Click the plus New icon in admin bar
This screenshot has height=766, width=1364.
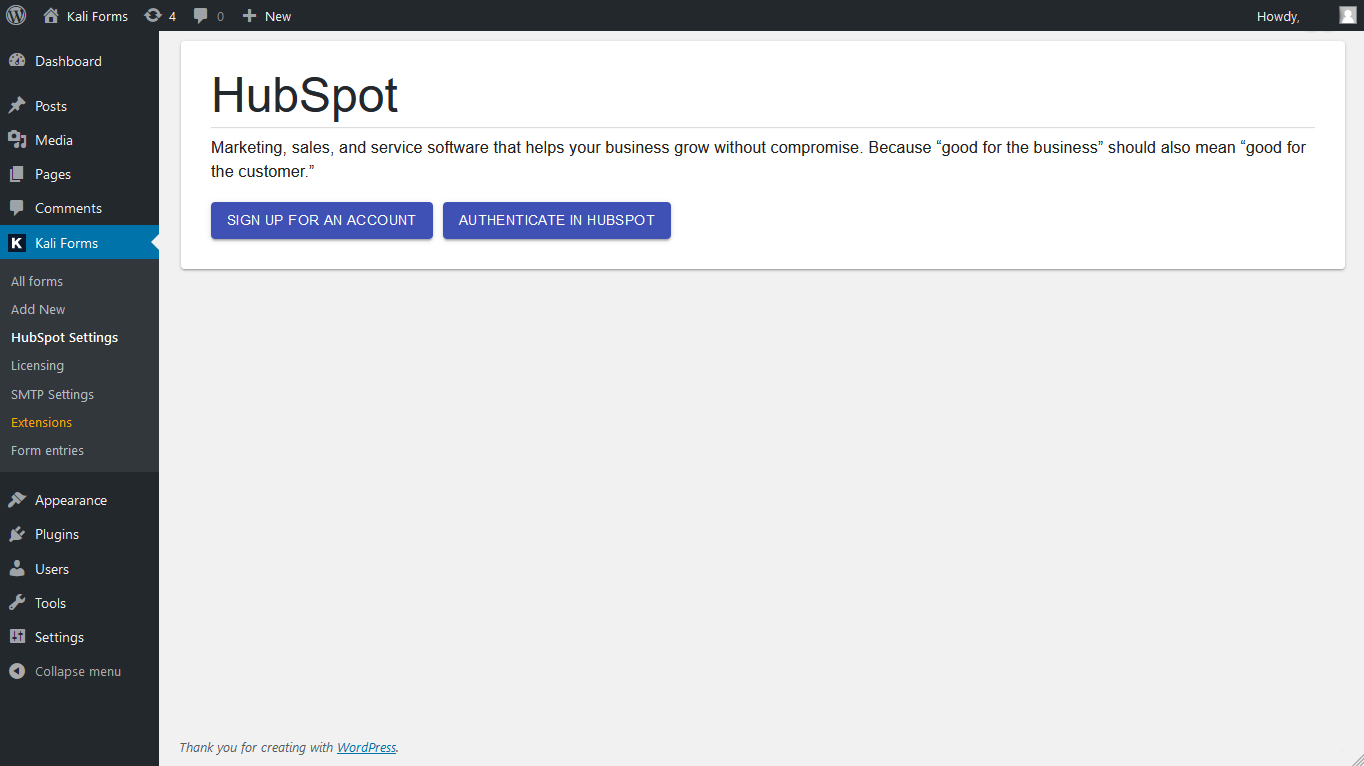click(250, 16)
